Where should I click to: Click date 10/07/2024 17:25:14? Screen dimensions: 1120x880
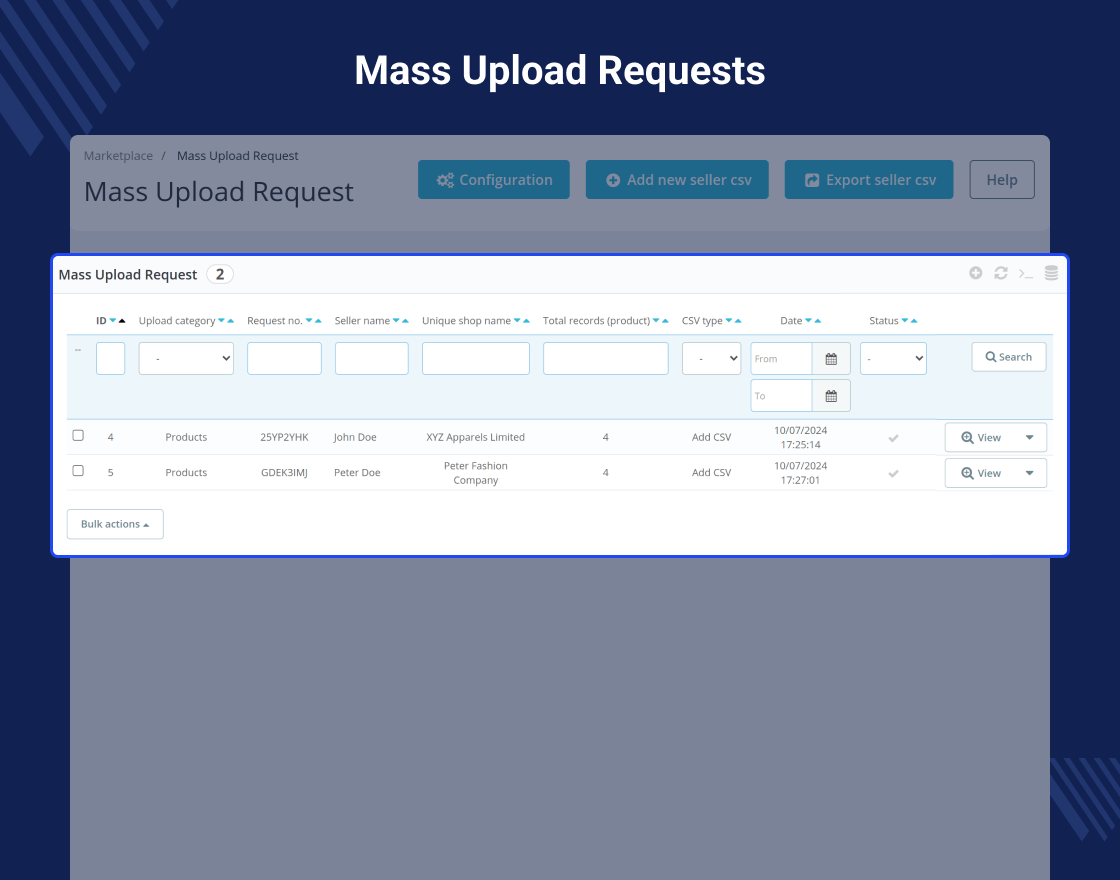801,437
